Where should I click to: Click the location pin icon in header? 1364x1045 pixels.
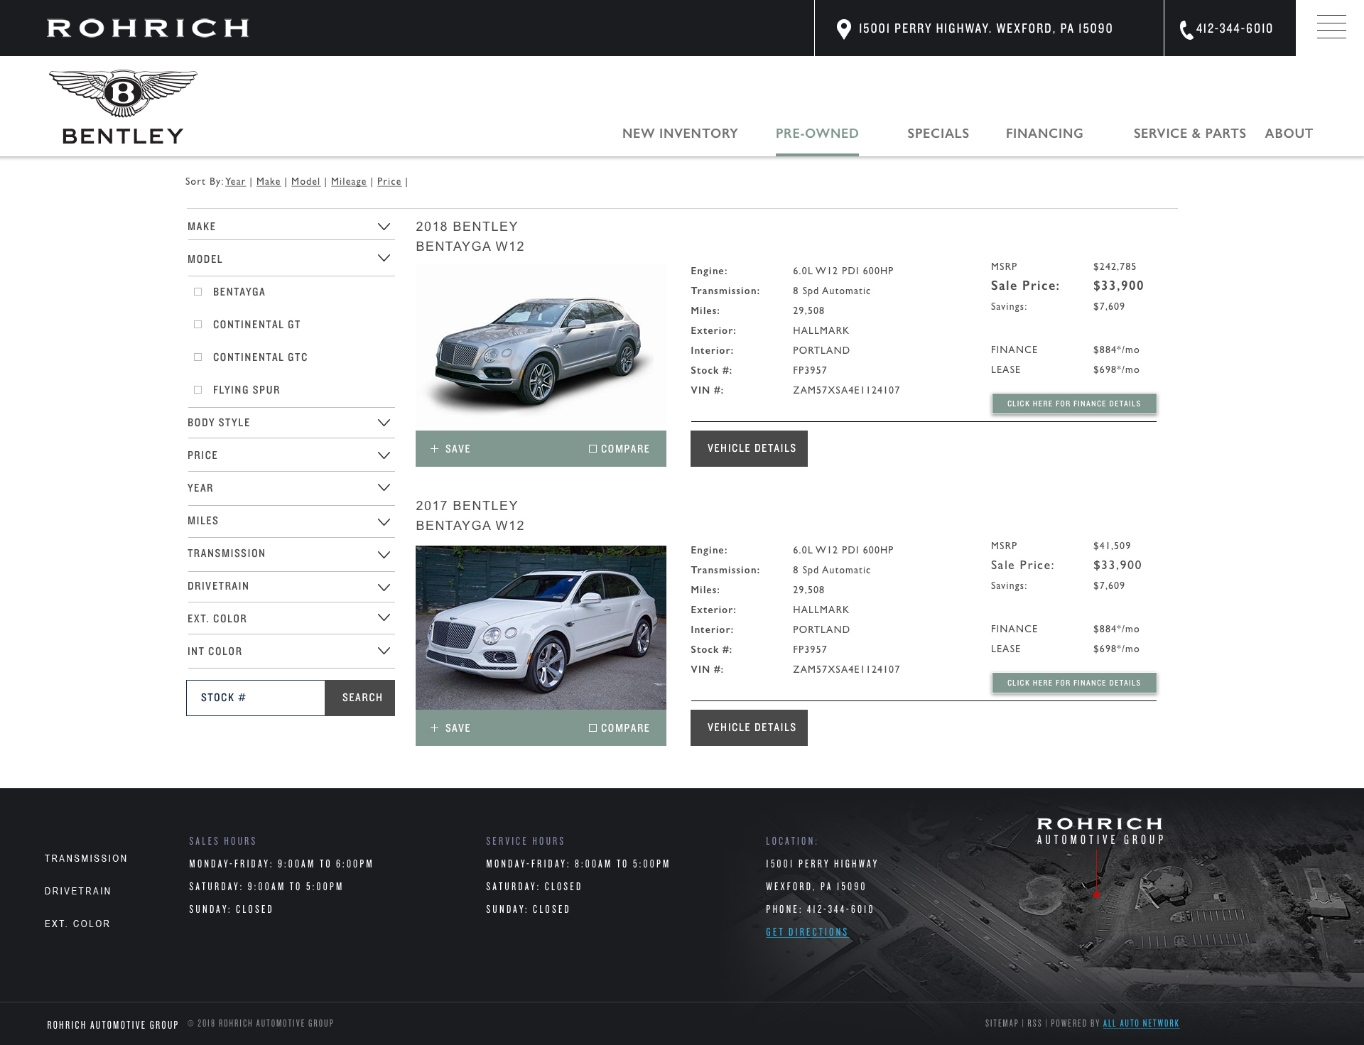[x=844, y=29]
